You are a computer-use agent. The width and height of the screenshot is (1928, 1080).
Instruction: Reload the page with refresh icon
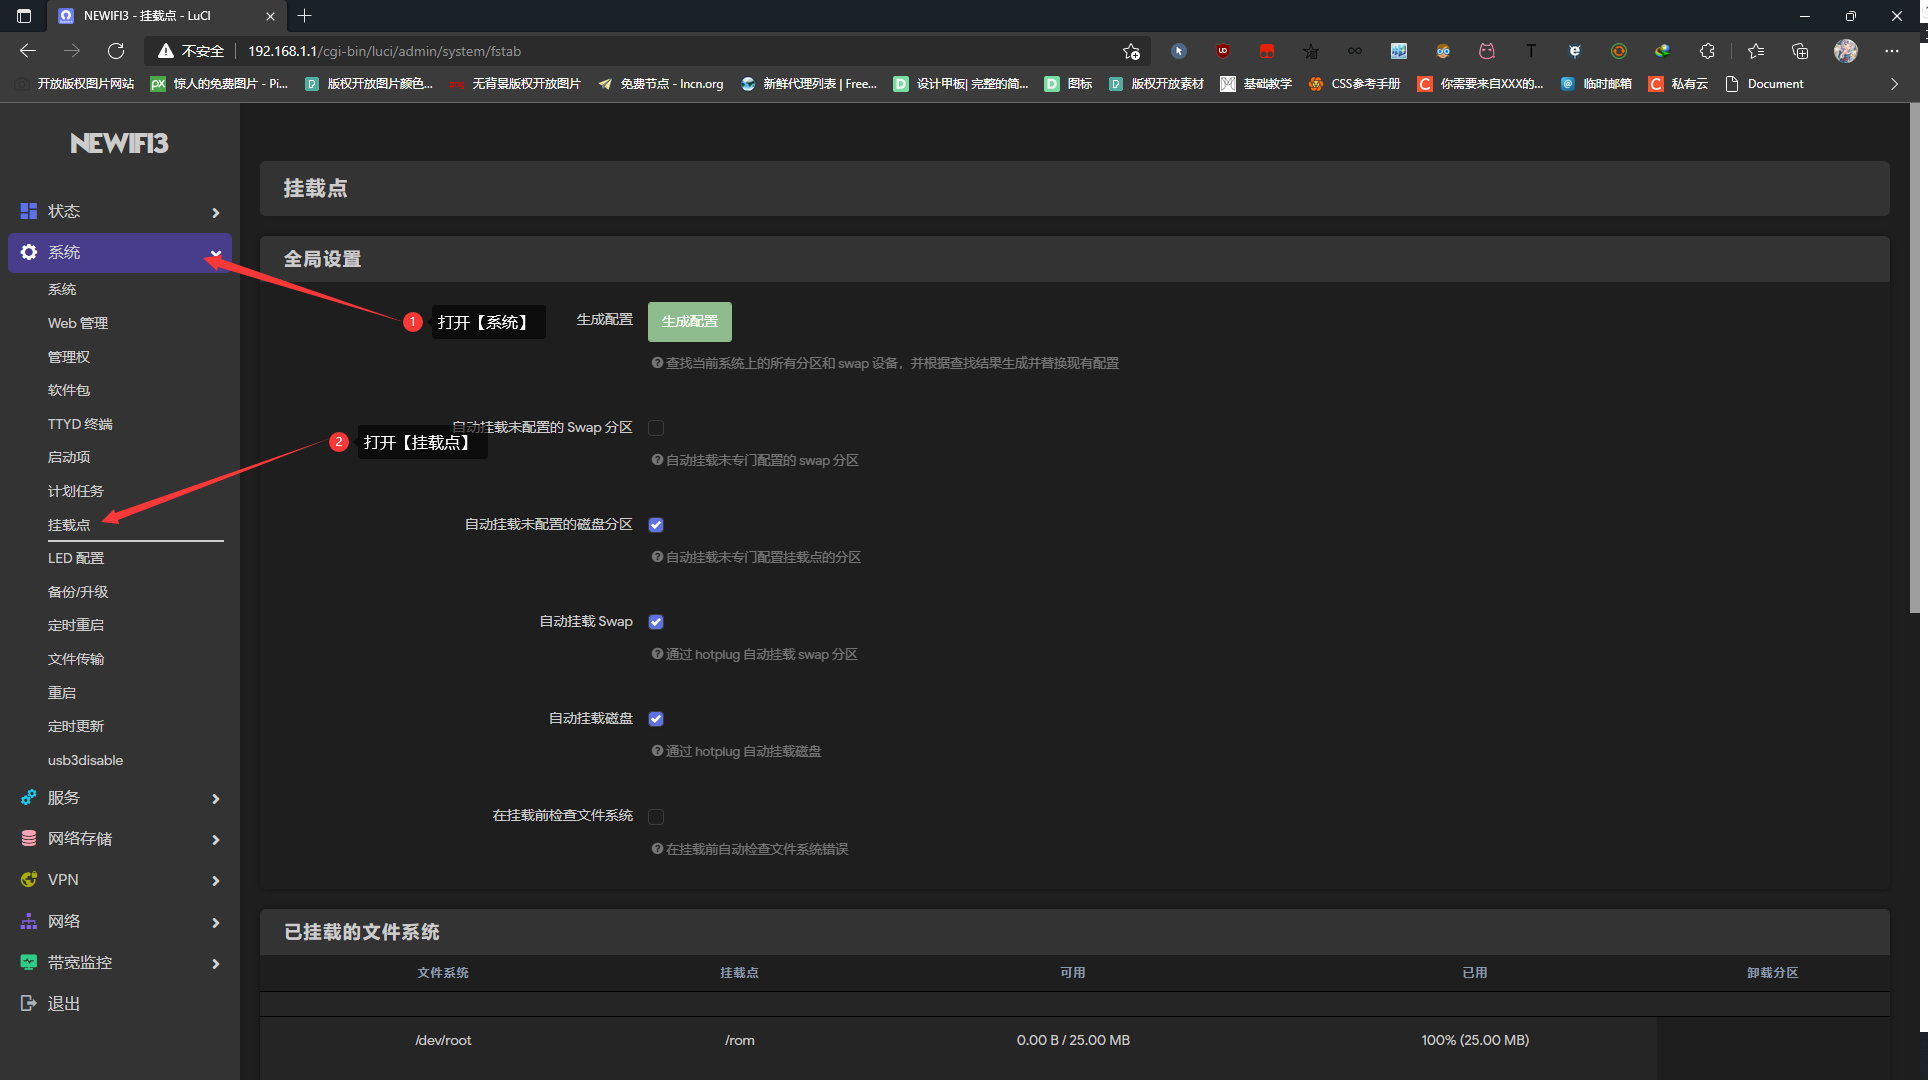pyautogui.click(x=116, y=51)
